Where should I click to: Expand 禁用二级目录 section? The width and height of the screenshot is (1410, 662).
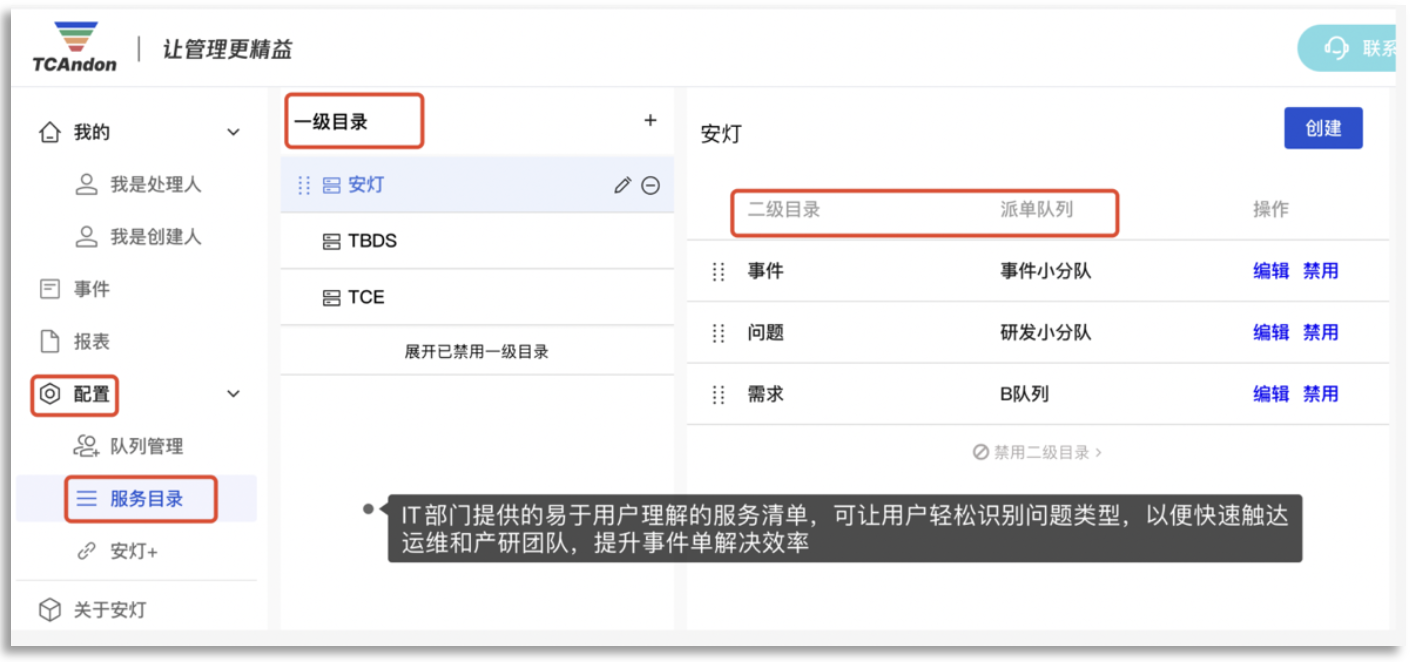1037,452
